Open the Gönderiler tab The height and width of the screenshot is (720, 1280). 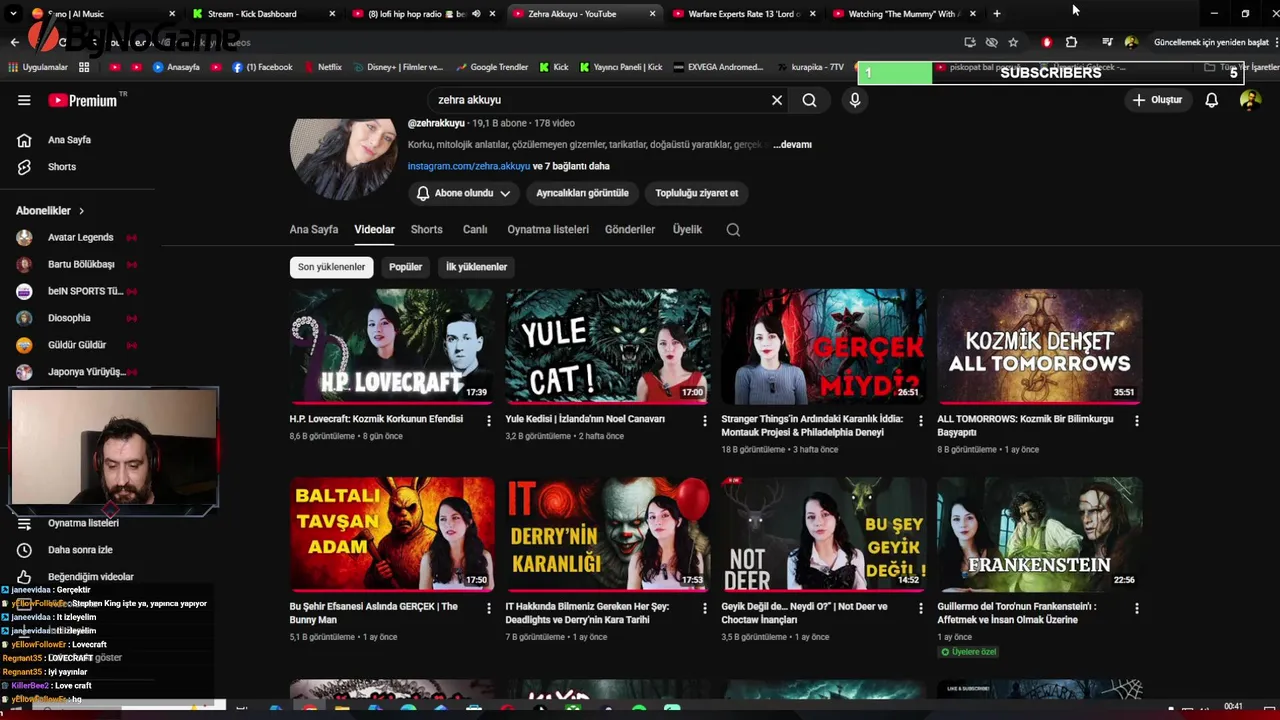(630, 230)
